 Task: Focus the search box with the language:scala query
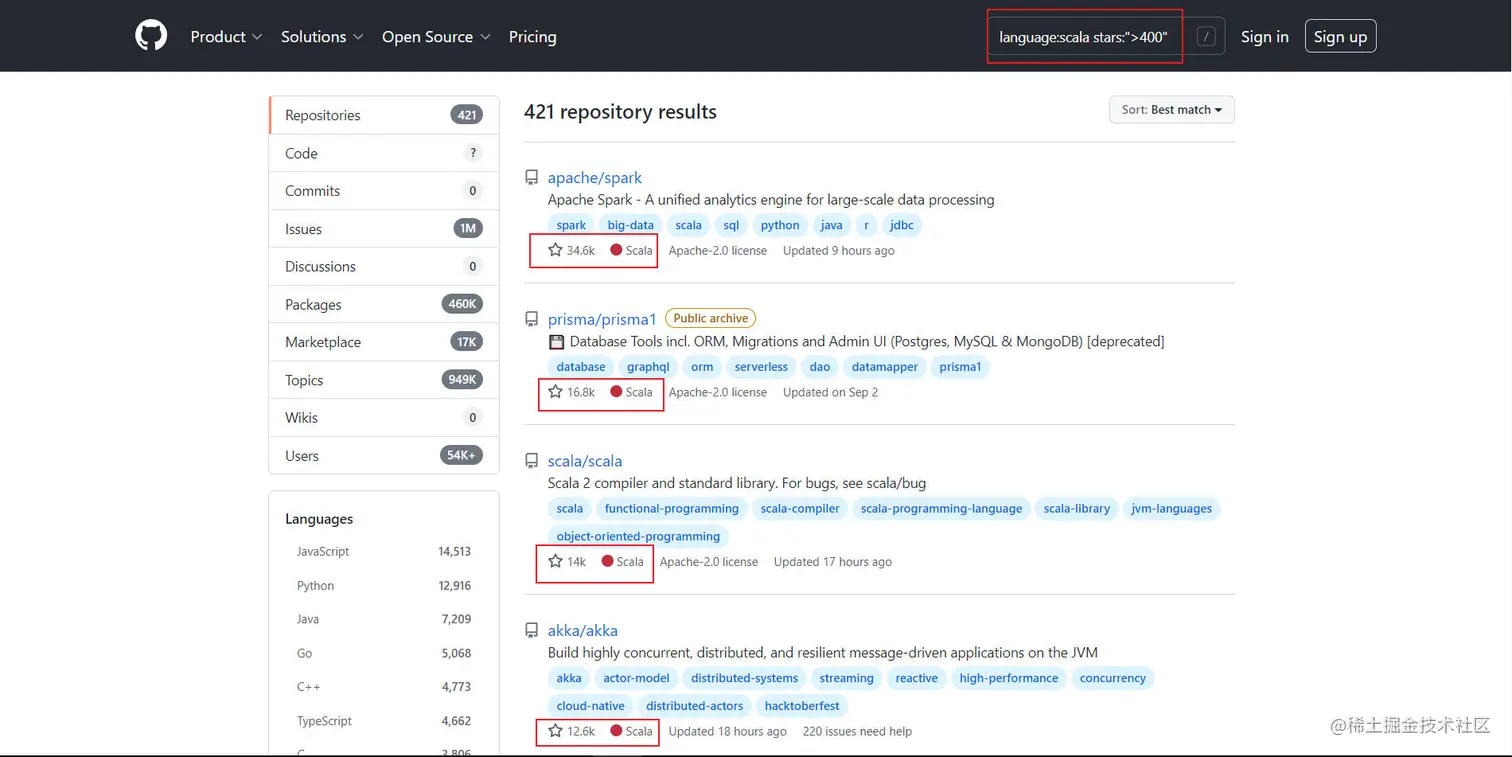pyautogui.click(x=1084, y=37)
